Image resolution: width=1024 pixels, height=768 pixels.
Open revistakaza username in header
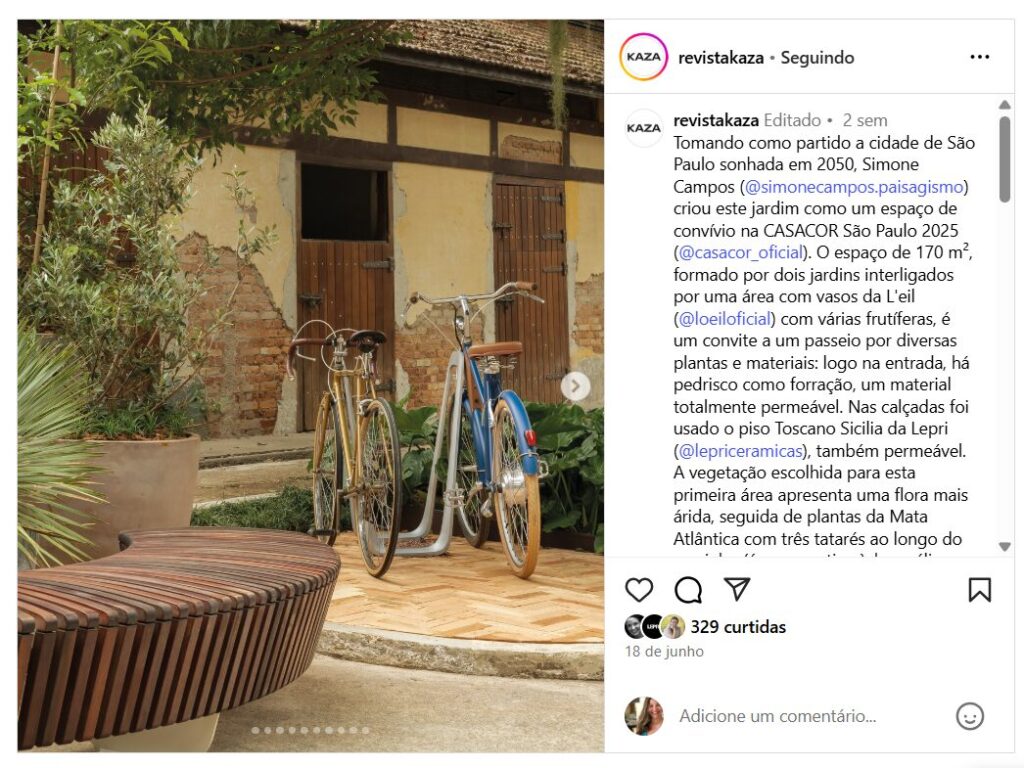tap(721, 58)
